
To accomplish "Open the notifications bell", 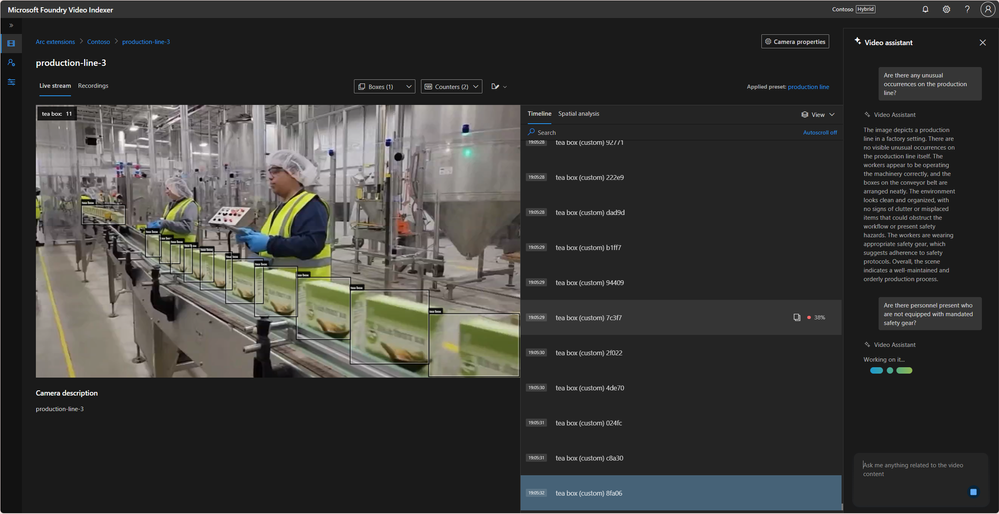I will pos(925,9).
